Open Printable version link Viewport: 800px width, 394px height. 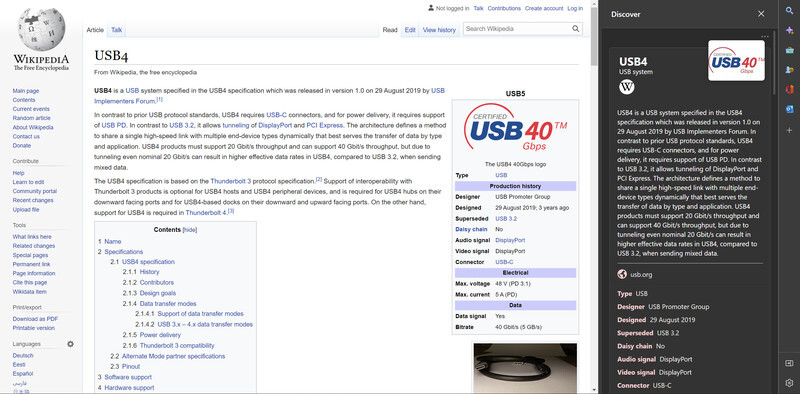(34, 328)
